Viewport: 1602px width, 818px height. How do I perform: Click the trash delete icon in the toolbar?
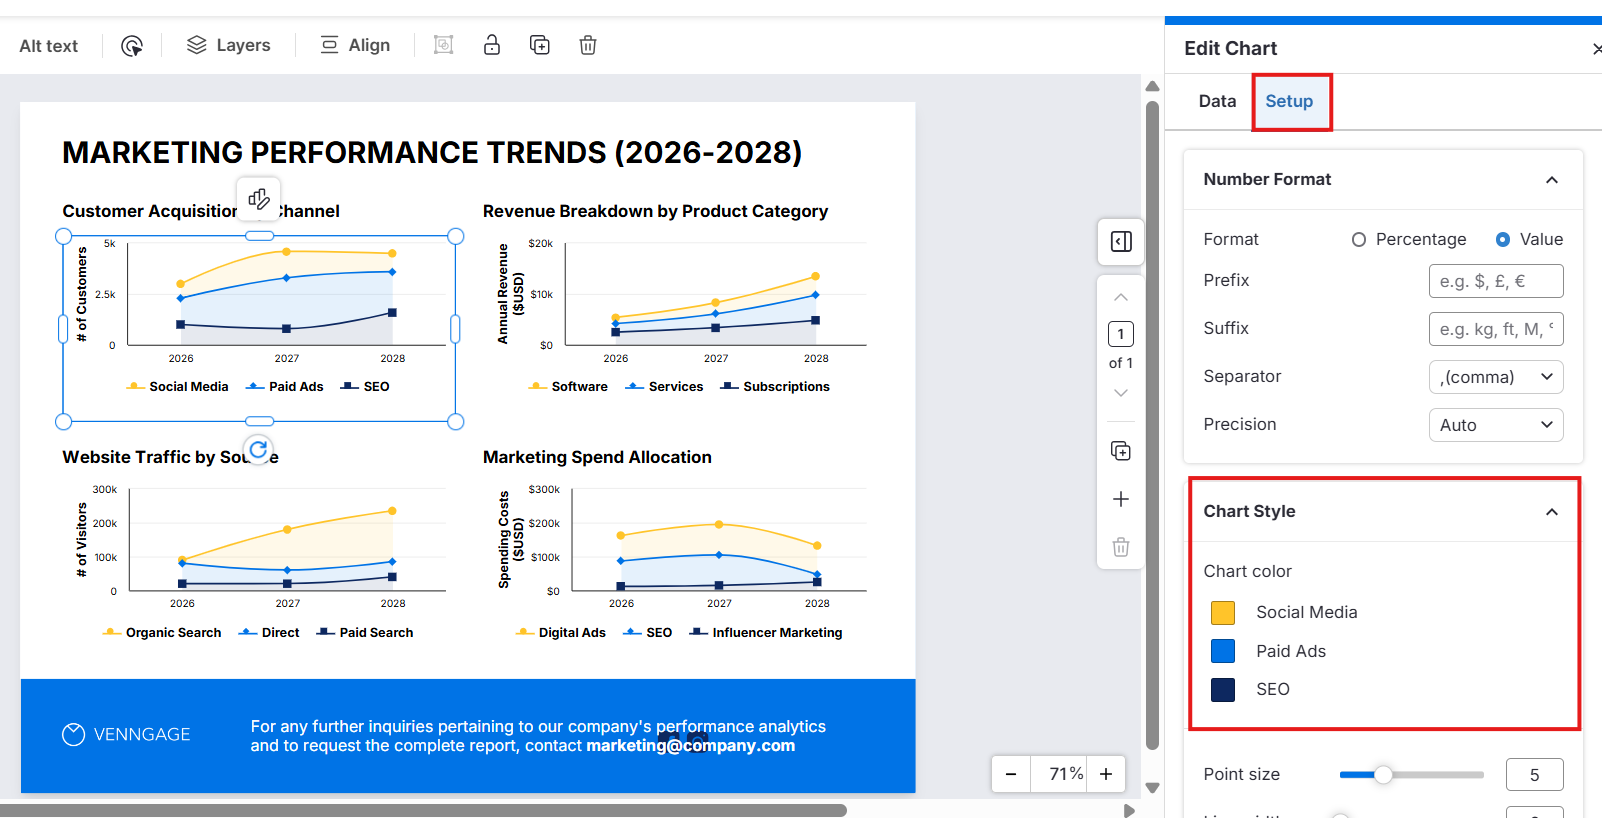(588, 45)
